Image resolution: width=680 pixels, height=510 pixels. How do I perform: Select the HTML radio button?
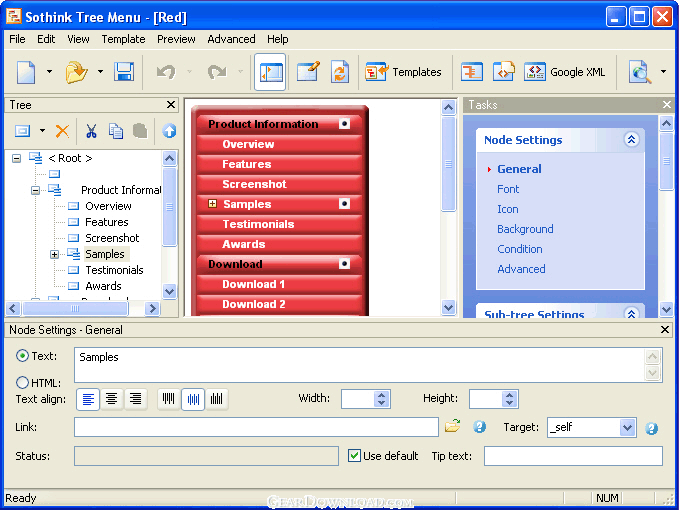click(22, 382)
